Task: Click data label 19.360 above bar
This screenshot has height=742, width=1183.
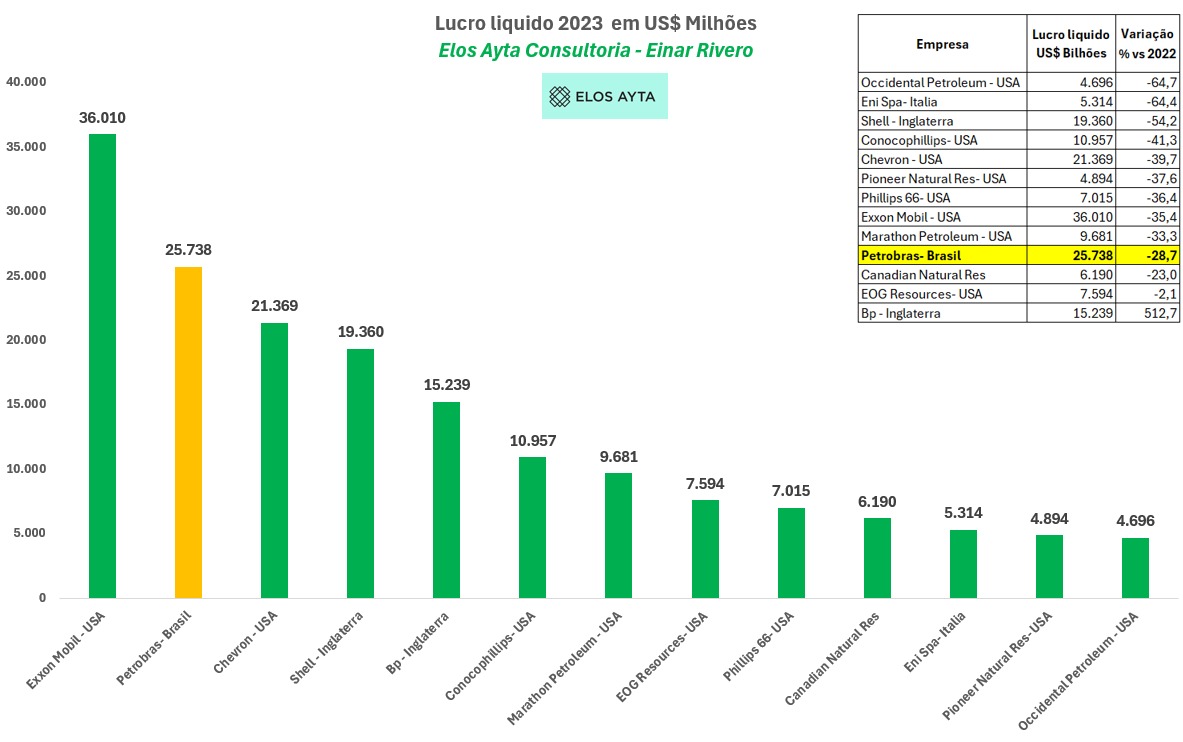Action: pos(361,331)
